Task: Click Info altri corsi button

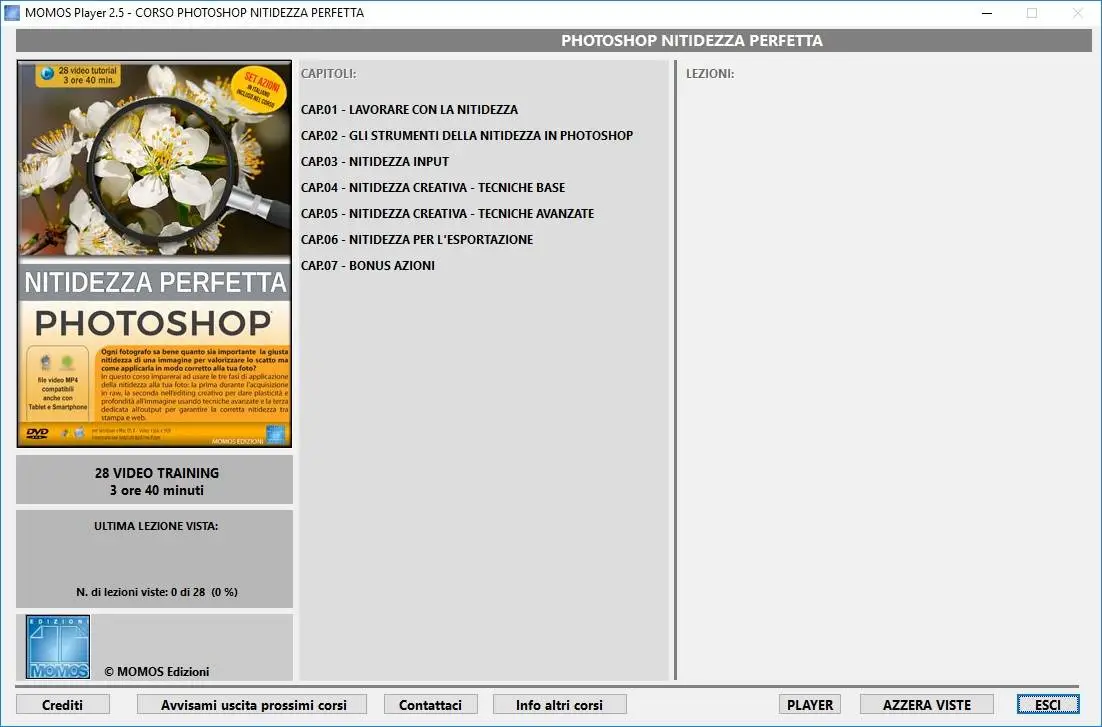Action: tap(559, 705)
